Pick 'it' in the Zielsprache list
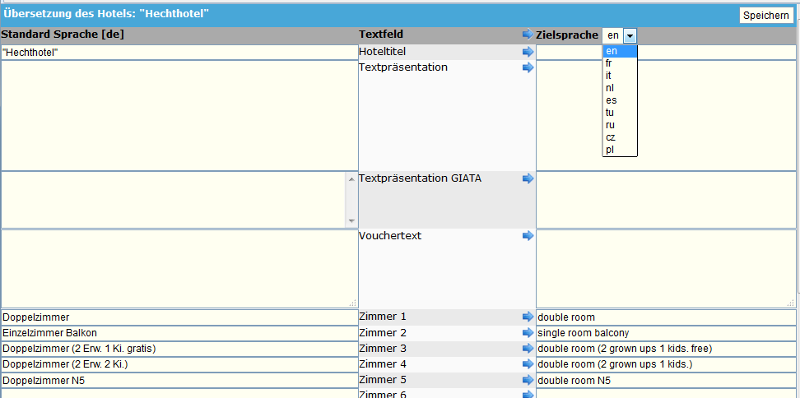800x398 pixels. (620, 76)
